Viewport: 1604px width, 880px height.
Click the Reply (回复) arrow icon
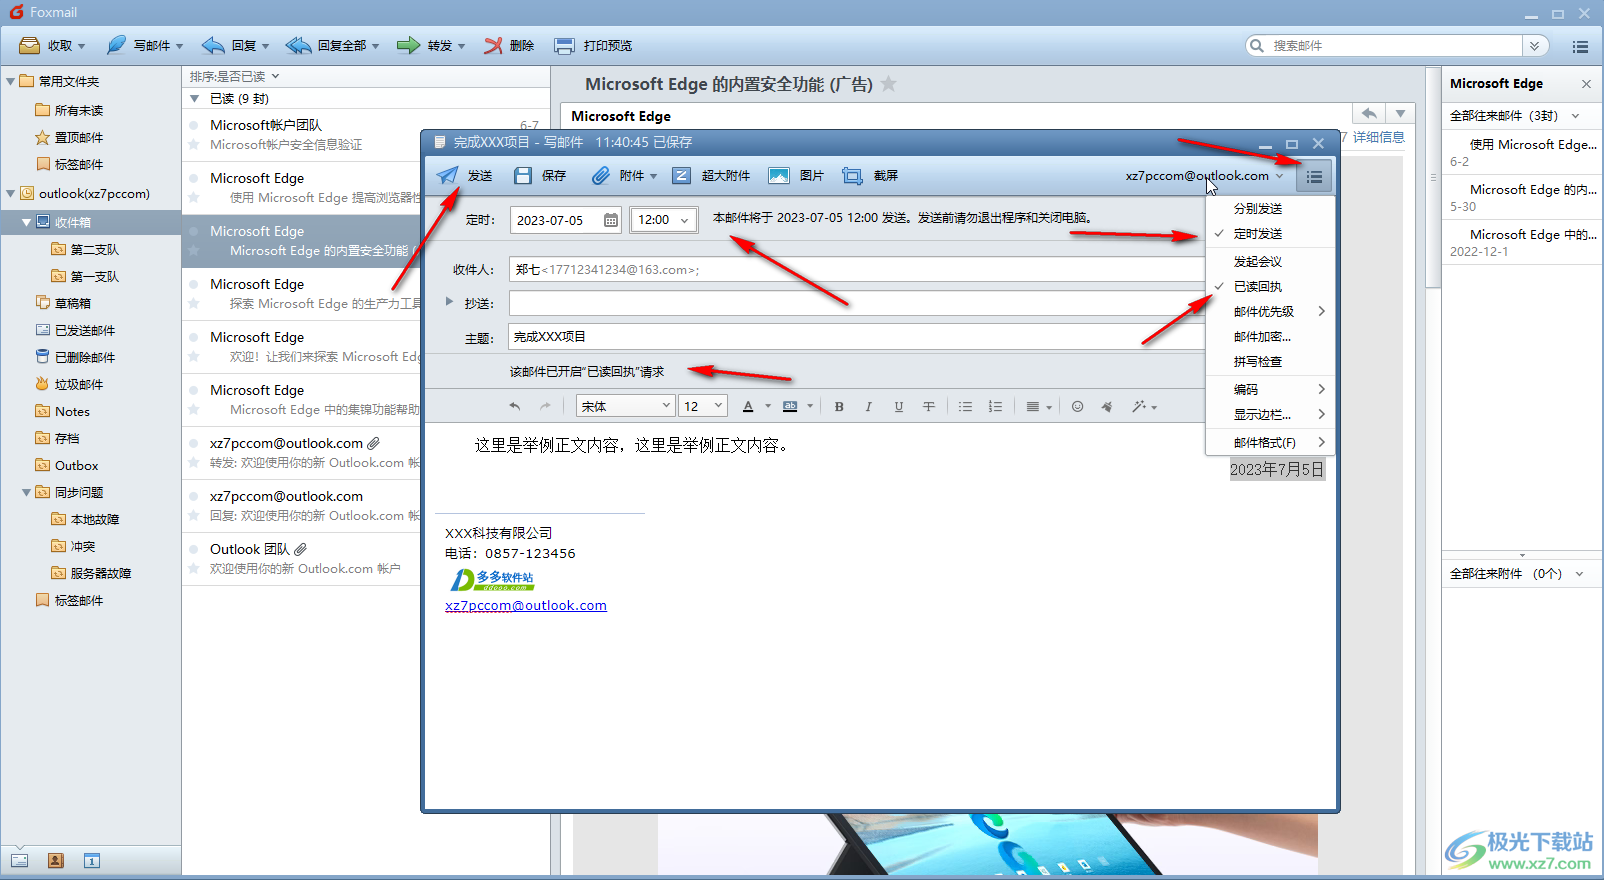tap(213, 45)
